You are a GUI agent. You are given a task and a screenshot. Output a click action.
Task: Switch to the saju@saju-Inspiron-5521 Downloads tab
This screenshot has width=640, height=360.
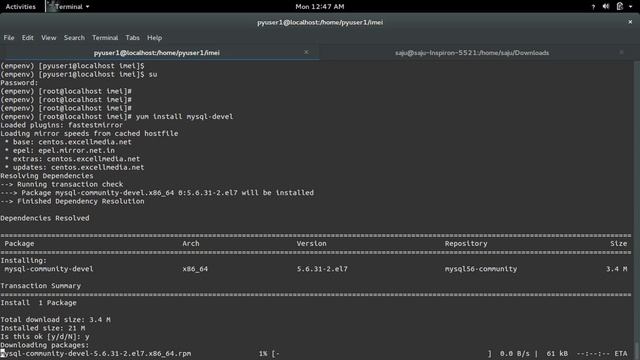click(472, 53)
